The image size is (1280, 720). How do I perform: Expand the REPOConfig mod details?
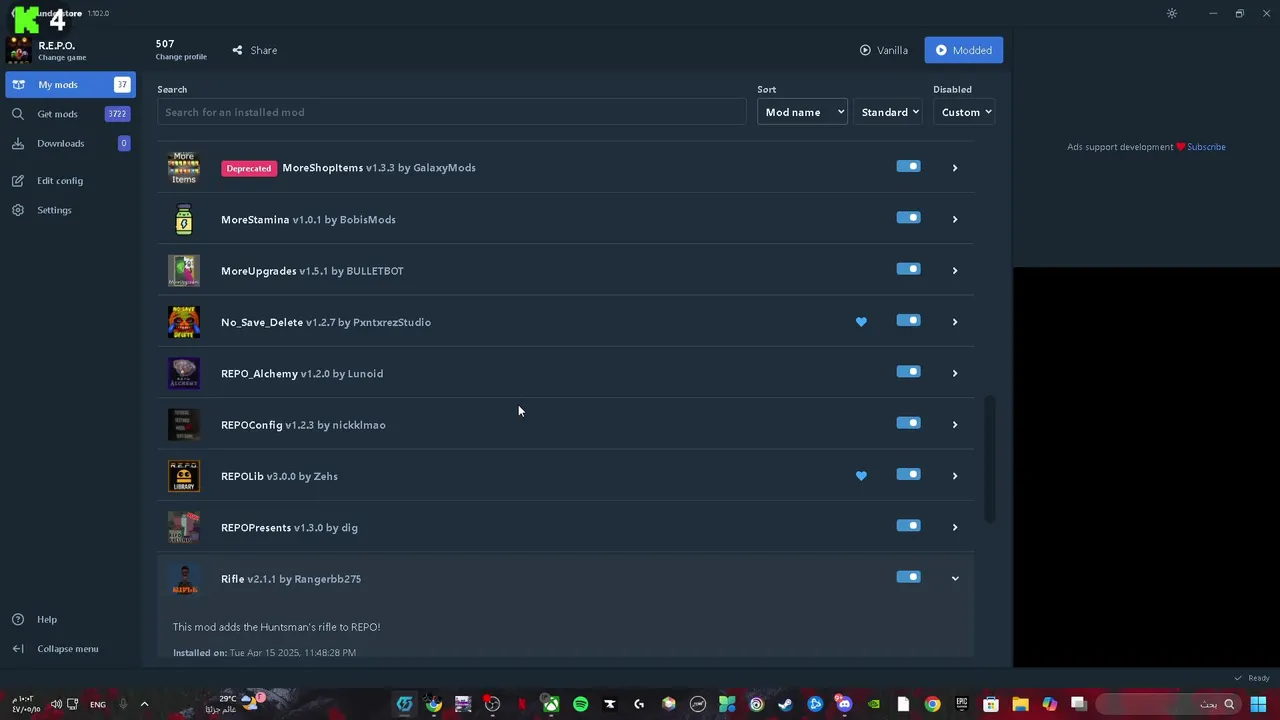pyautogui.click(x=955, y=424)
